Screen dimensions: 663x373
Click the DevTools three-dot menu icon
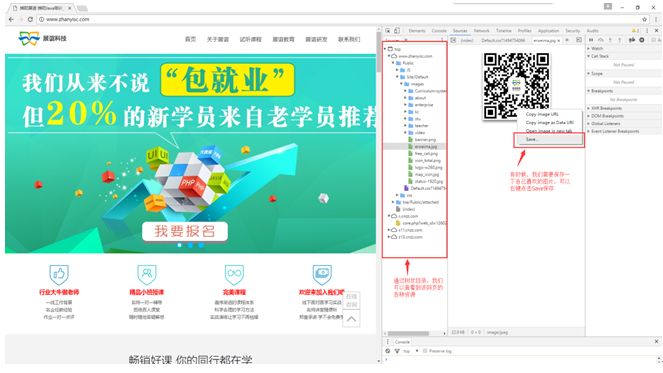click(x=647, y=31)
